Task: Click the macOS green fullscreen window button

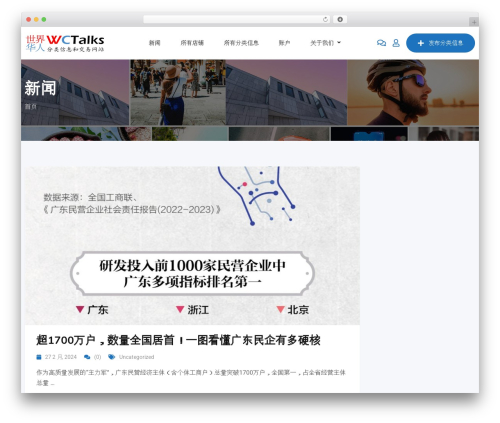Action: (x=44, y=20)
